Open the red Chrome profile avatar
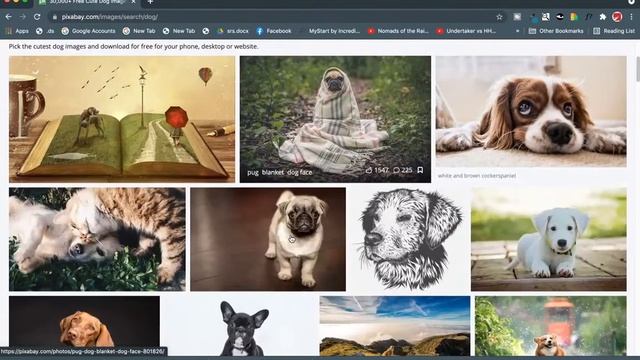This screenshot has width=640, height=360. click(x=617, y=17)
